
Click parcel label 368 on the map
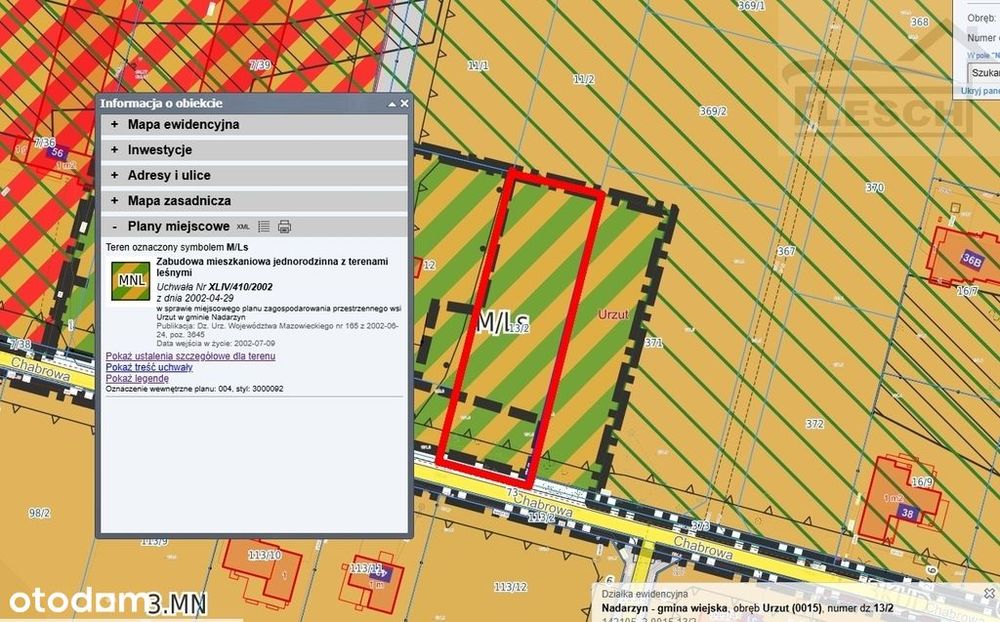point(920,22)
